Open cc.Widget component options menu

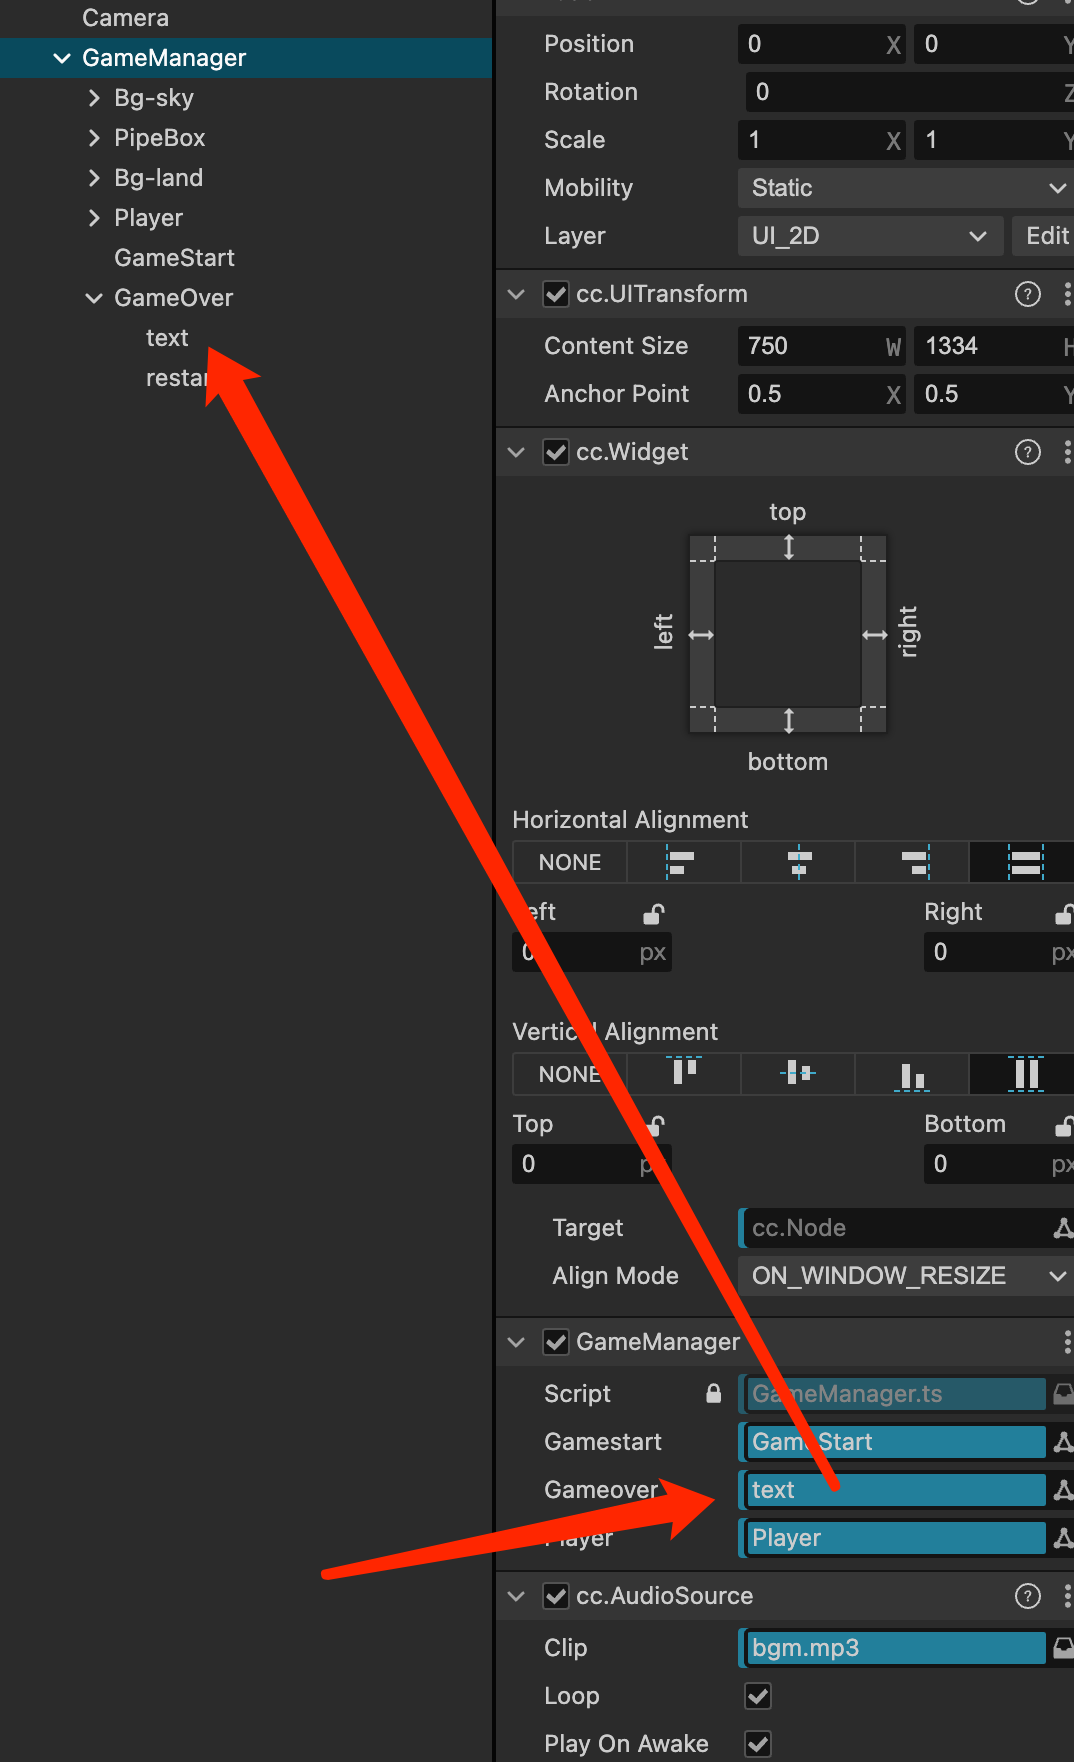(x=1067, y=452)
